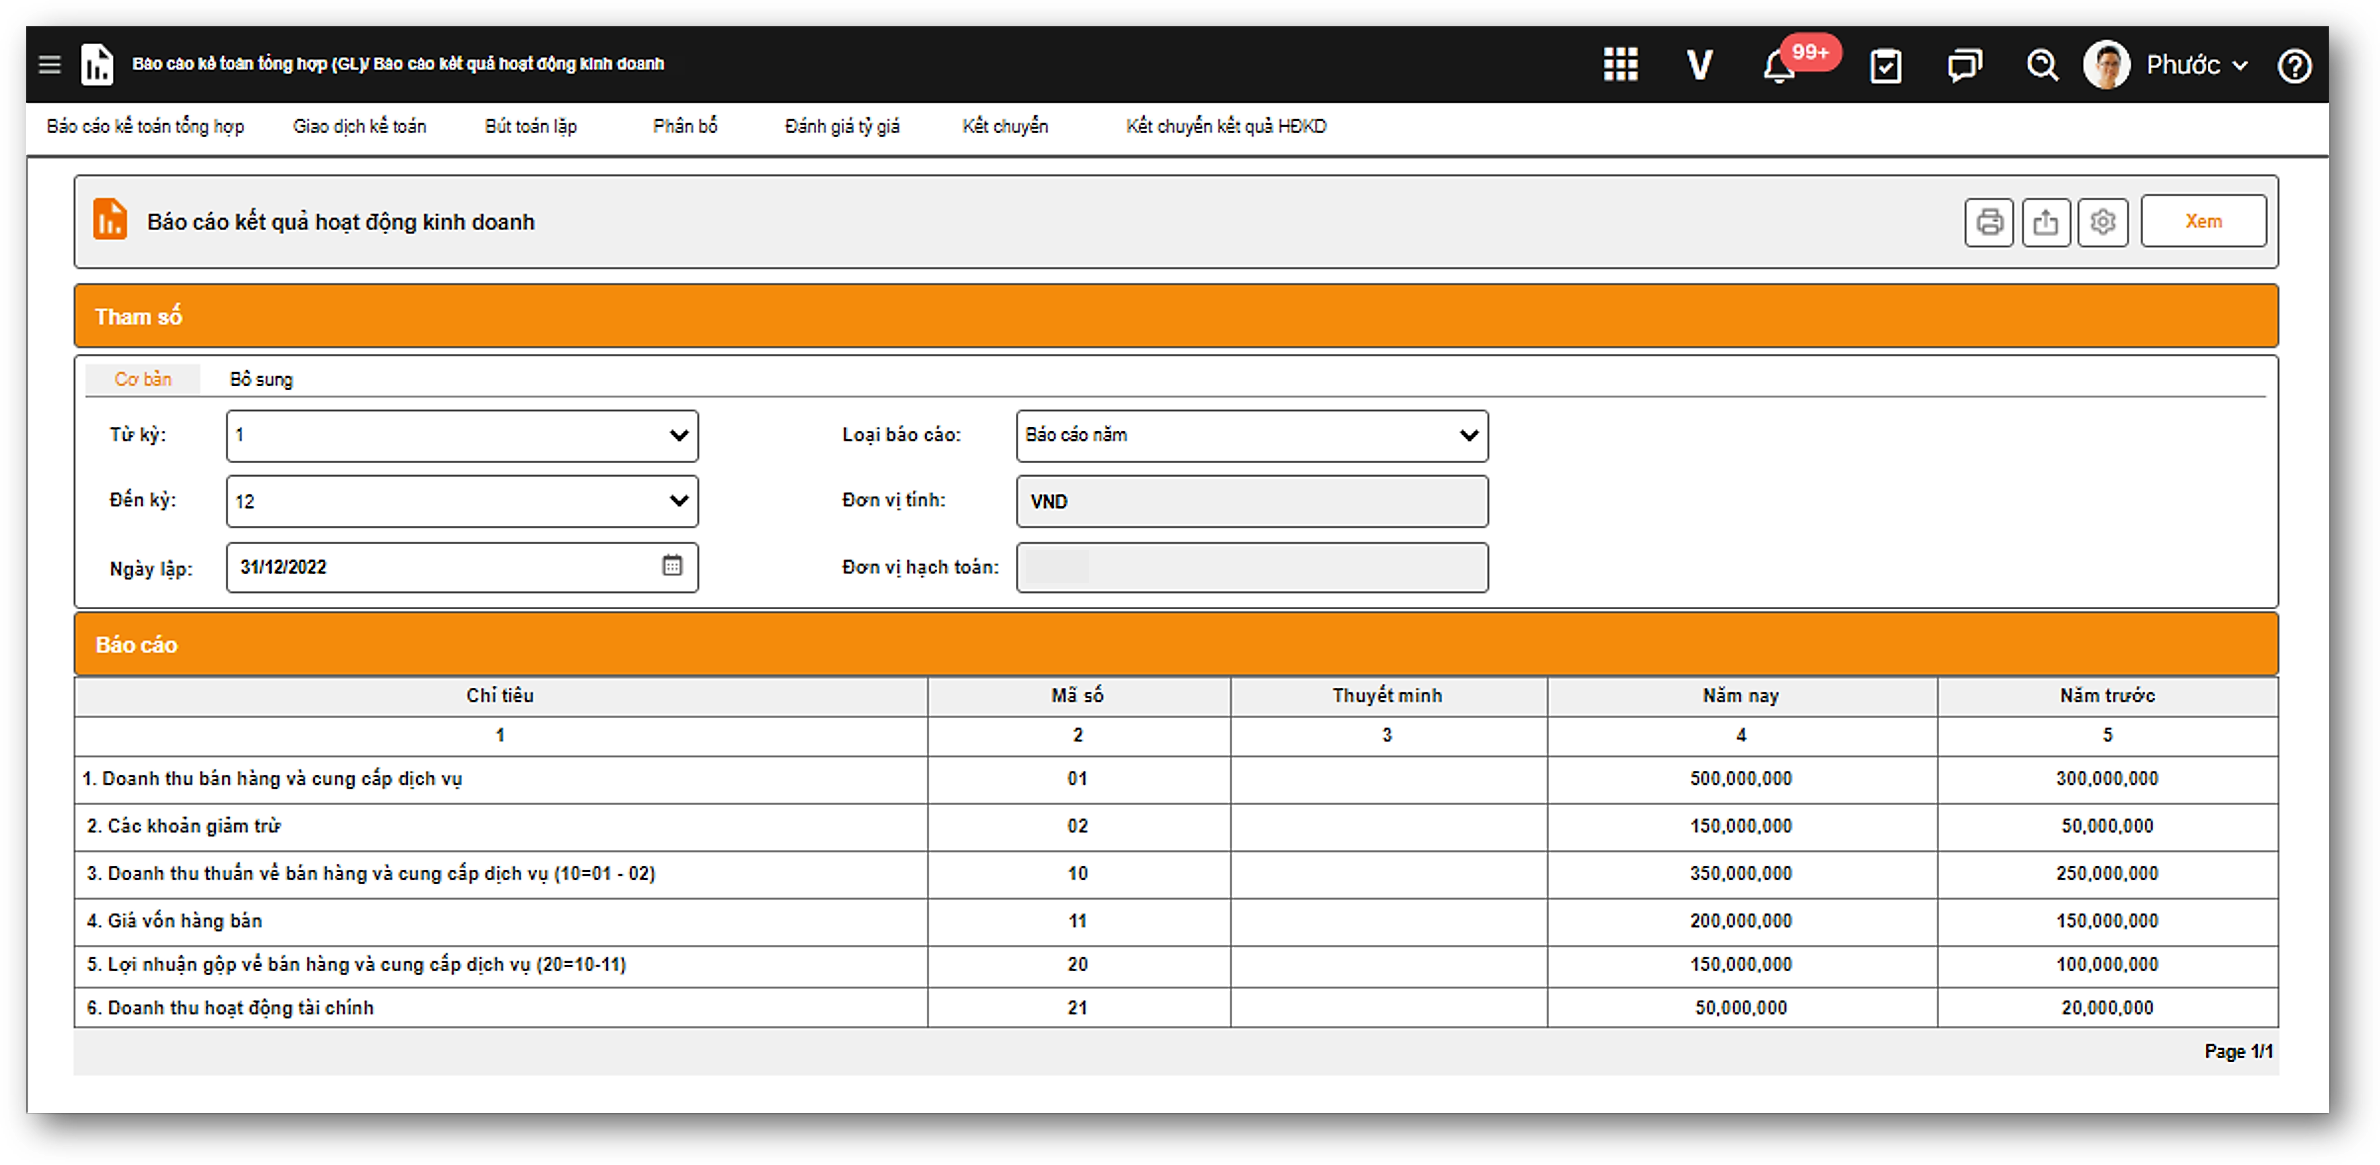The width and height of the screenshot is (2380, 1165).
Task: Click the 250,000,000 cell
Action: (x=2107, y=874)
